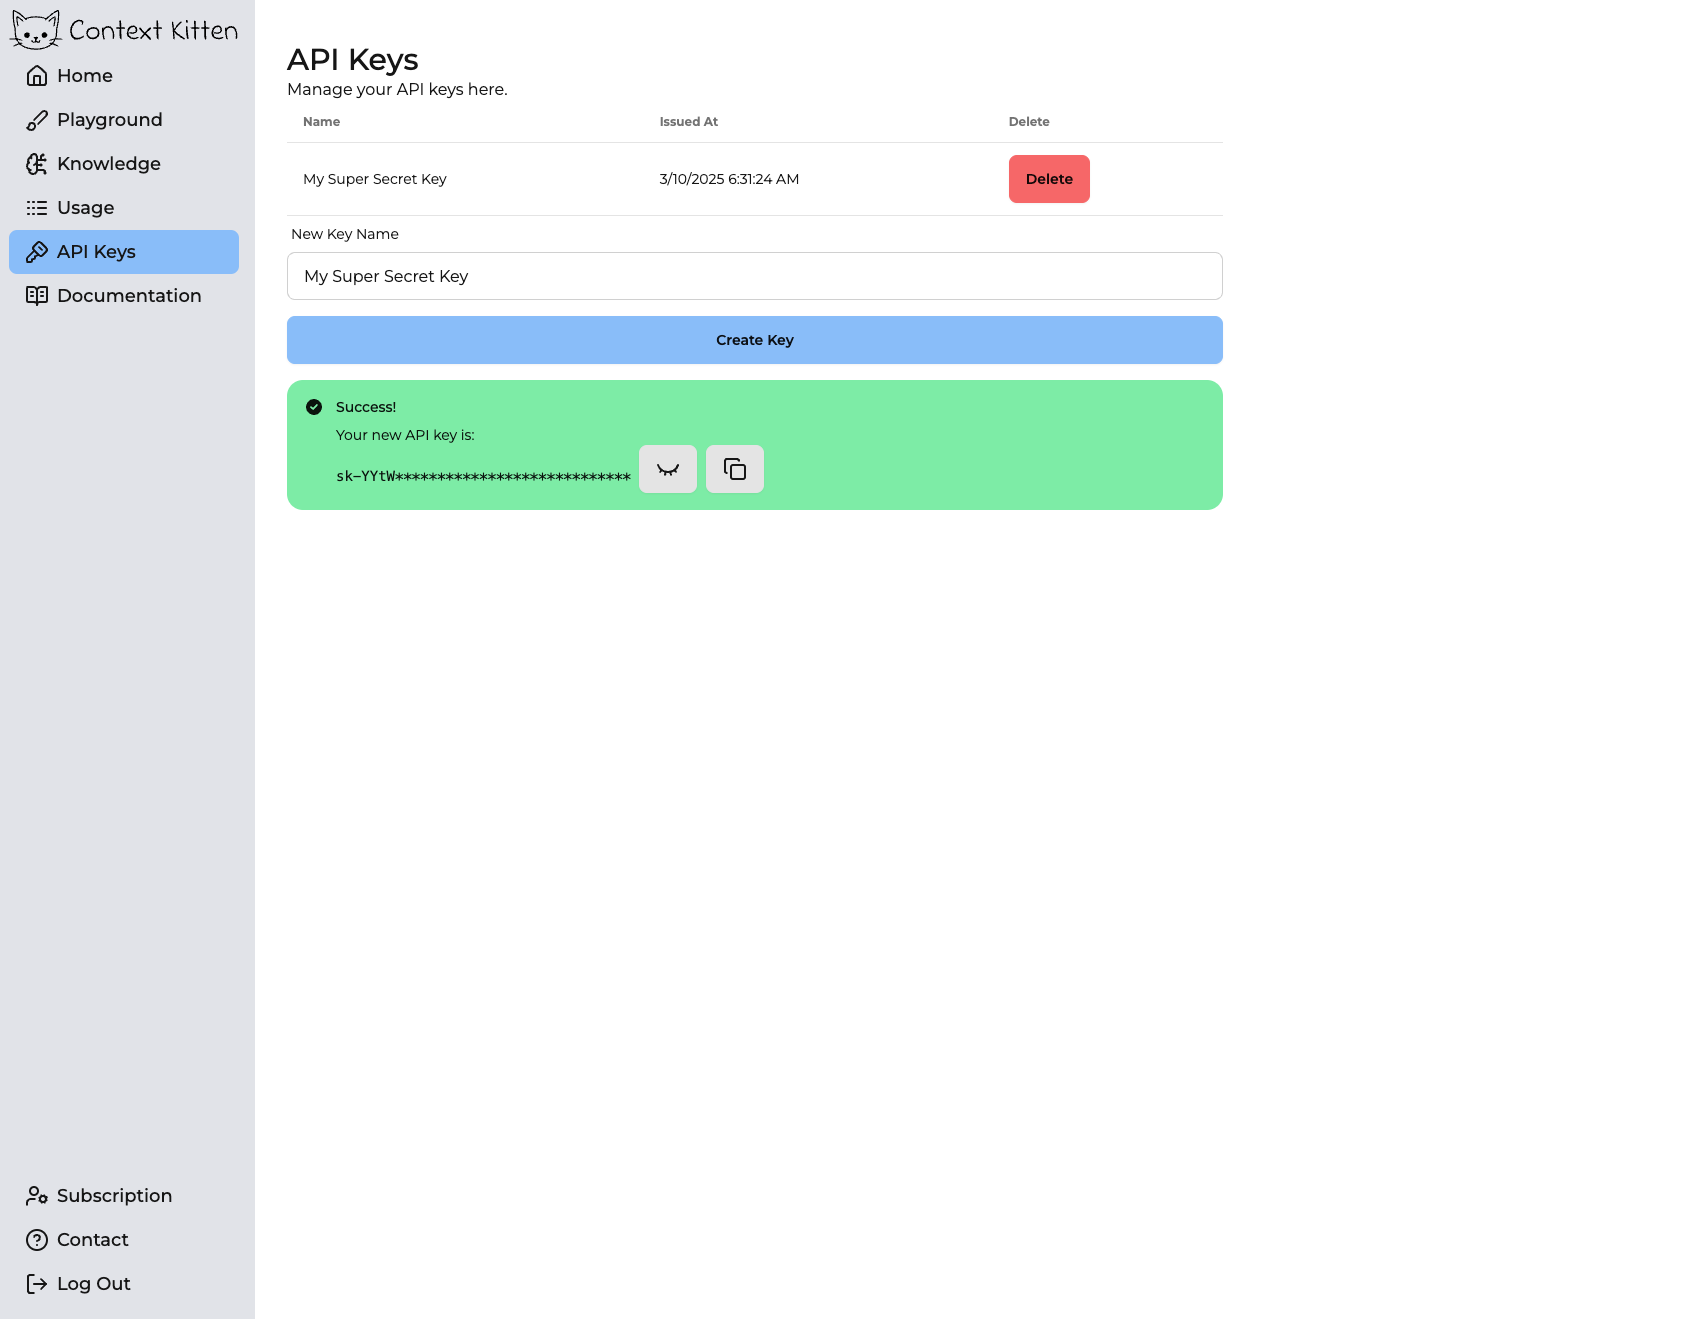Click the Issued At column header
The width and height of the screenshot is (1707, 1319).
(x=689, y=122)
